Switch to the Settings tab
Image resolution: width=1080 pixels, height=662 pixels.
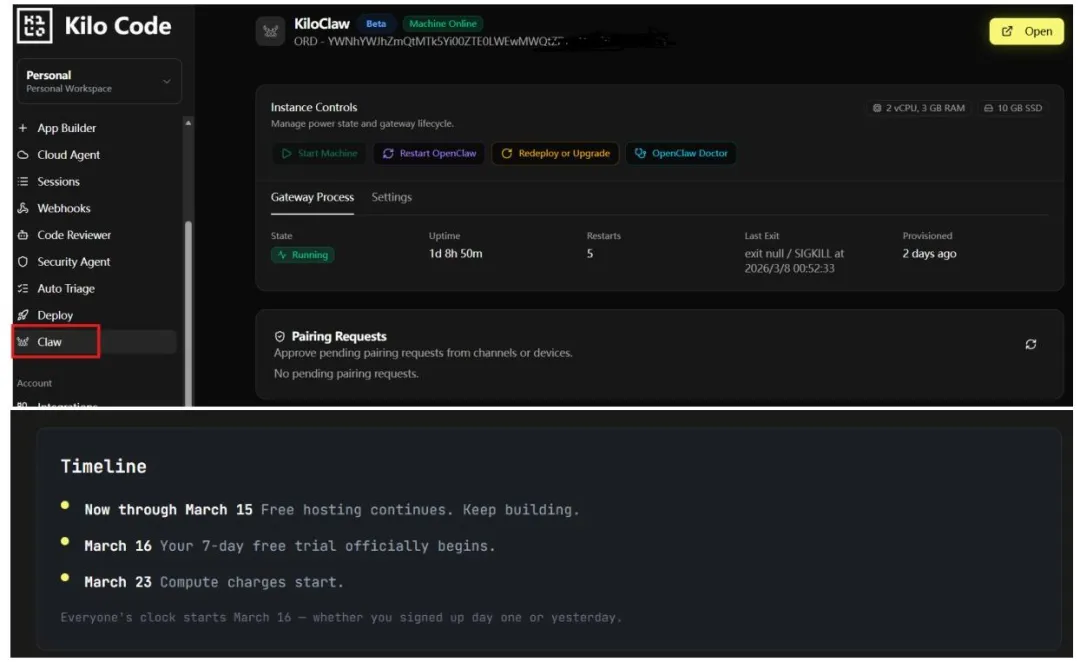391,197
